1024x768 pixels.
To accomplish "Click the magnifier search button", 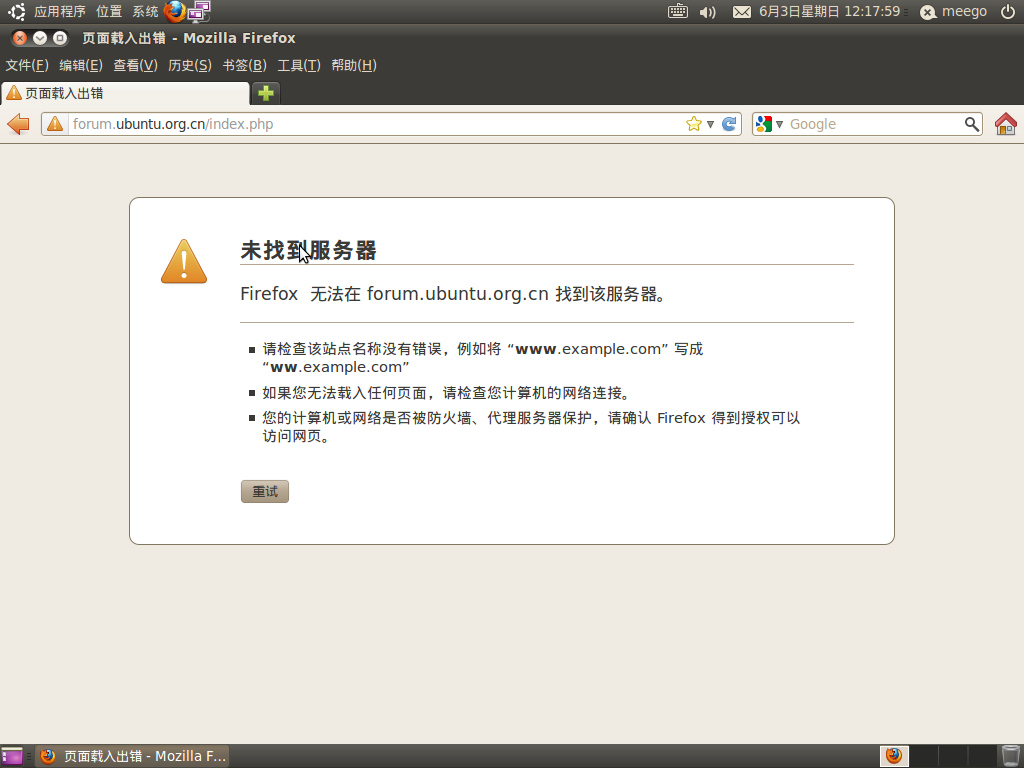I will pos(972,123).
